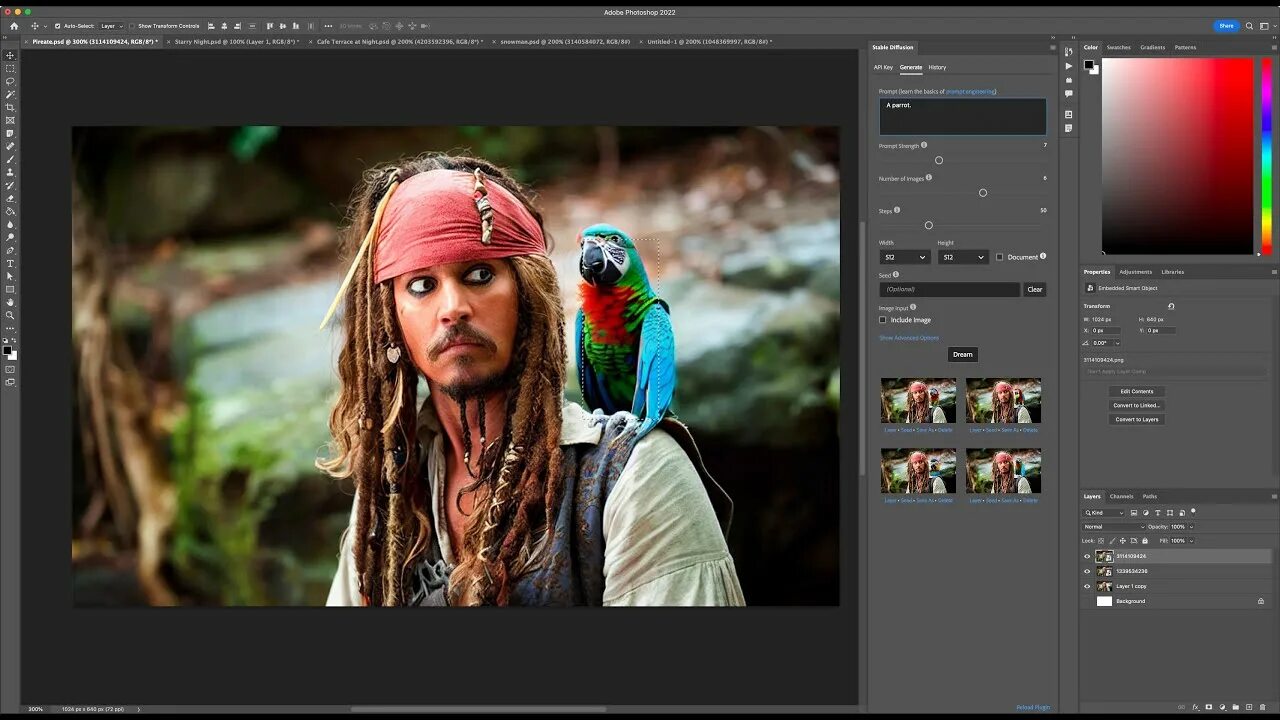Click the Clear seed button
This screenshot has width=1280, height=720.
coord(1035,289)
